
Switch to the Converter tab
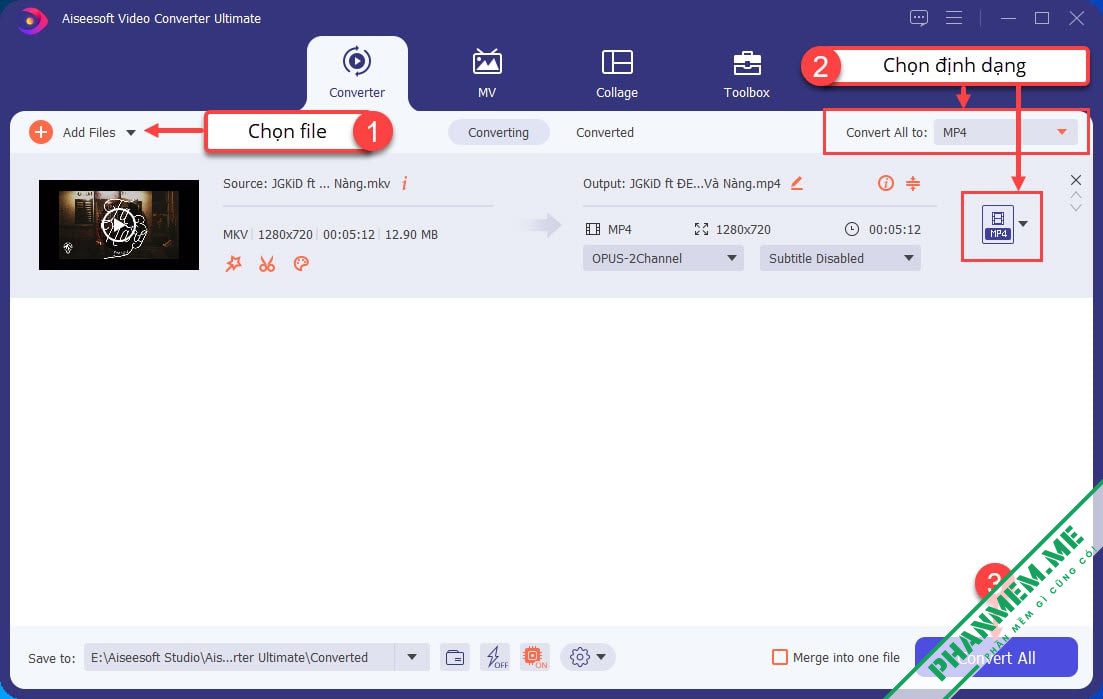click(357, 73)
